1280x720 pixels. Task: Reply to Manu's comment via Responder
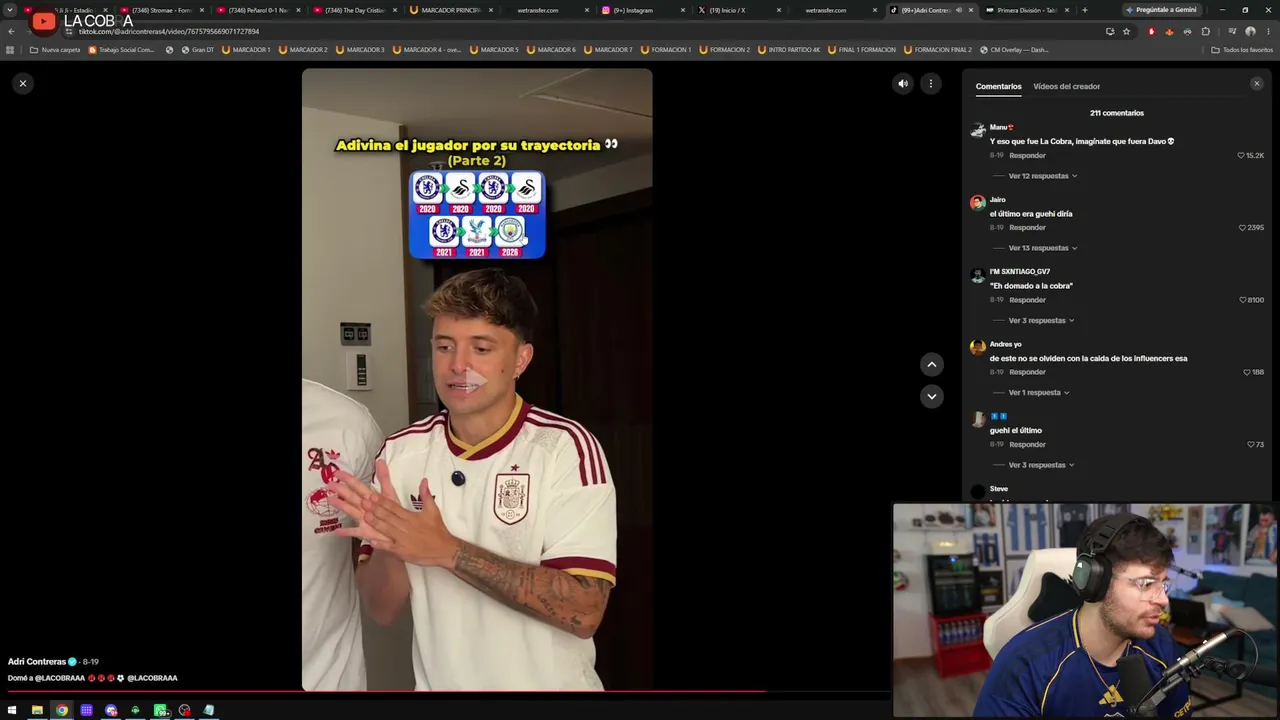(x=1027, y=156)
